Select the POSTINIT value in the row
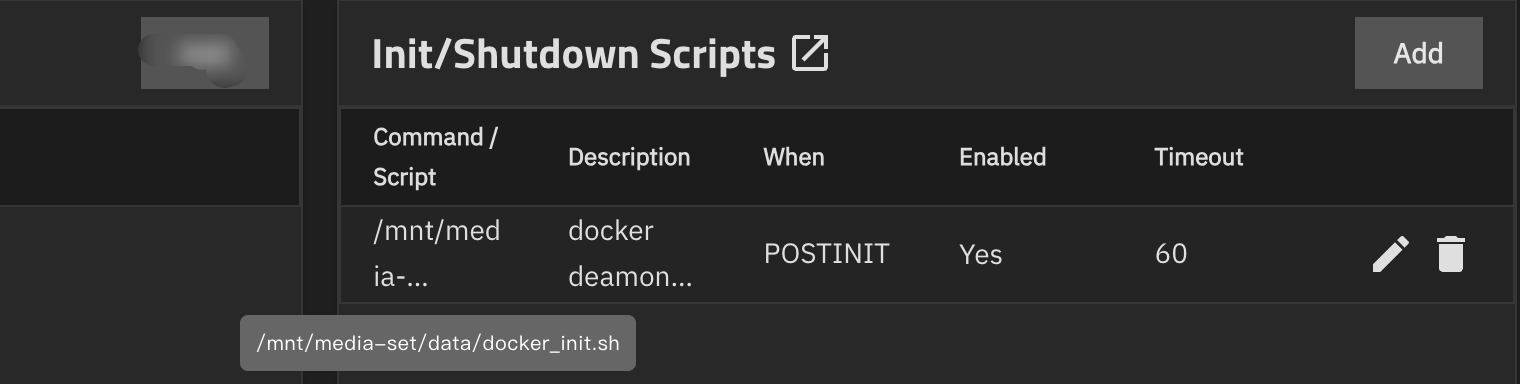The height and width of the screenshot is (384, 1520). pyautogui.click(x=826, y=254)
